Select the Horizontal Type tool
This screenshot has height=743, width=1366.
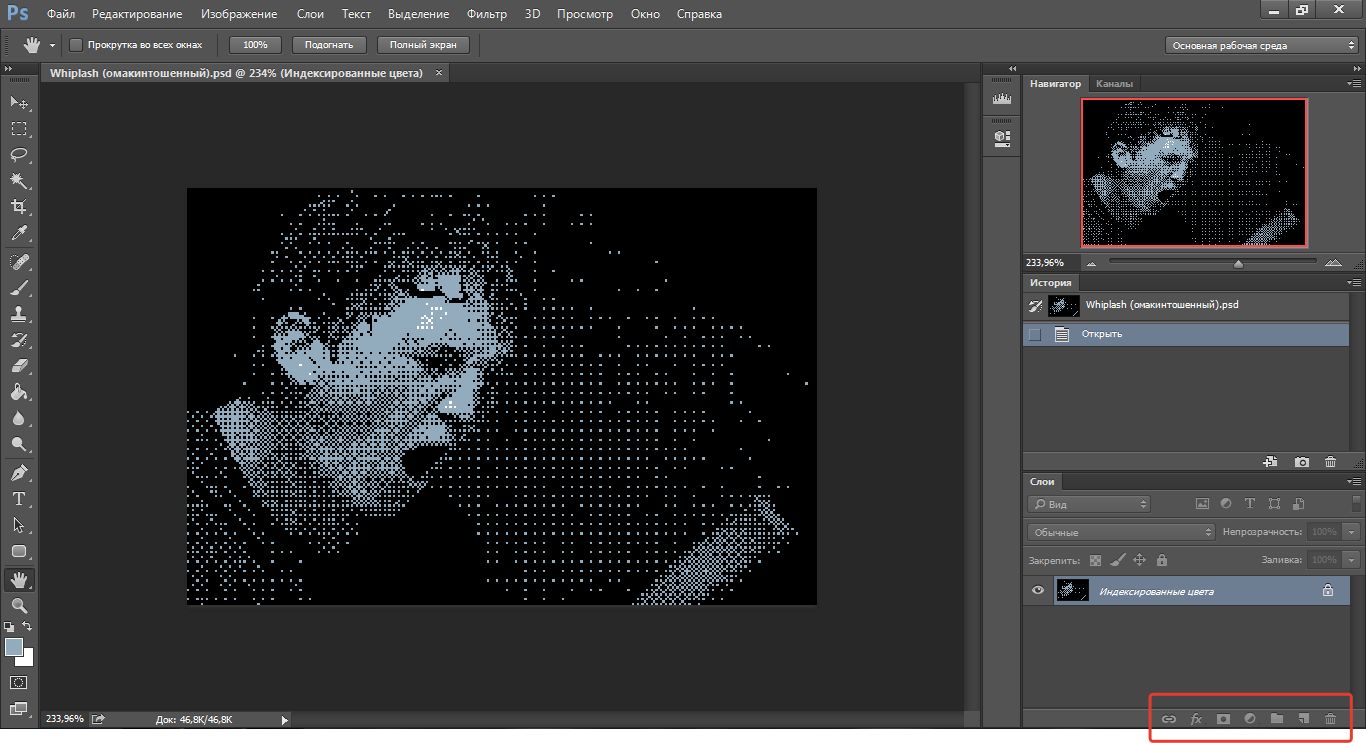pyautogui.click(x=19, y=499)
